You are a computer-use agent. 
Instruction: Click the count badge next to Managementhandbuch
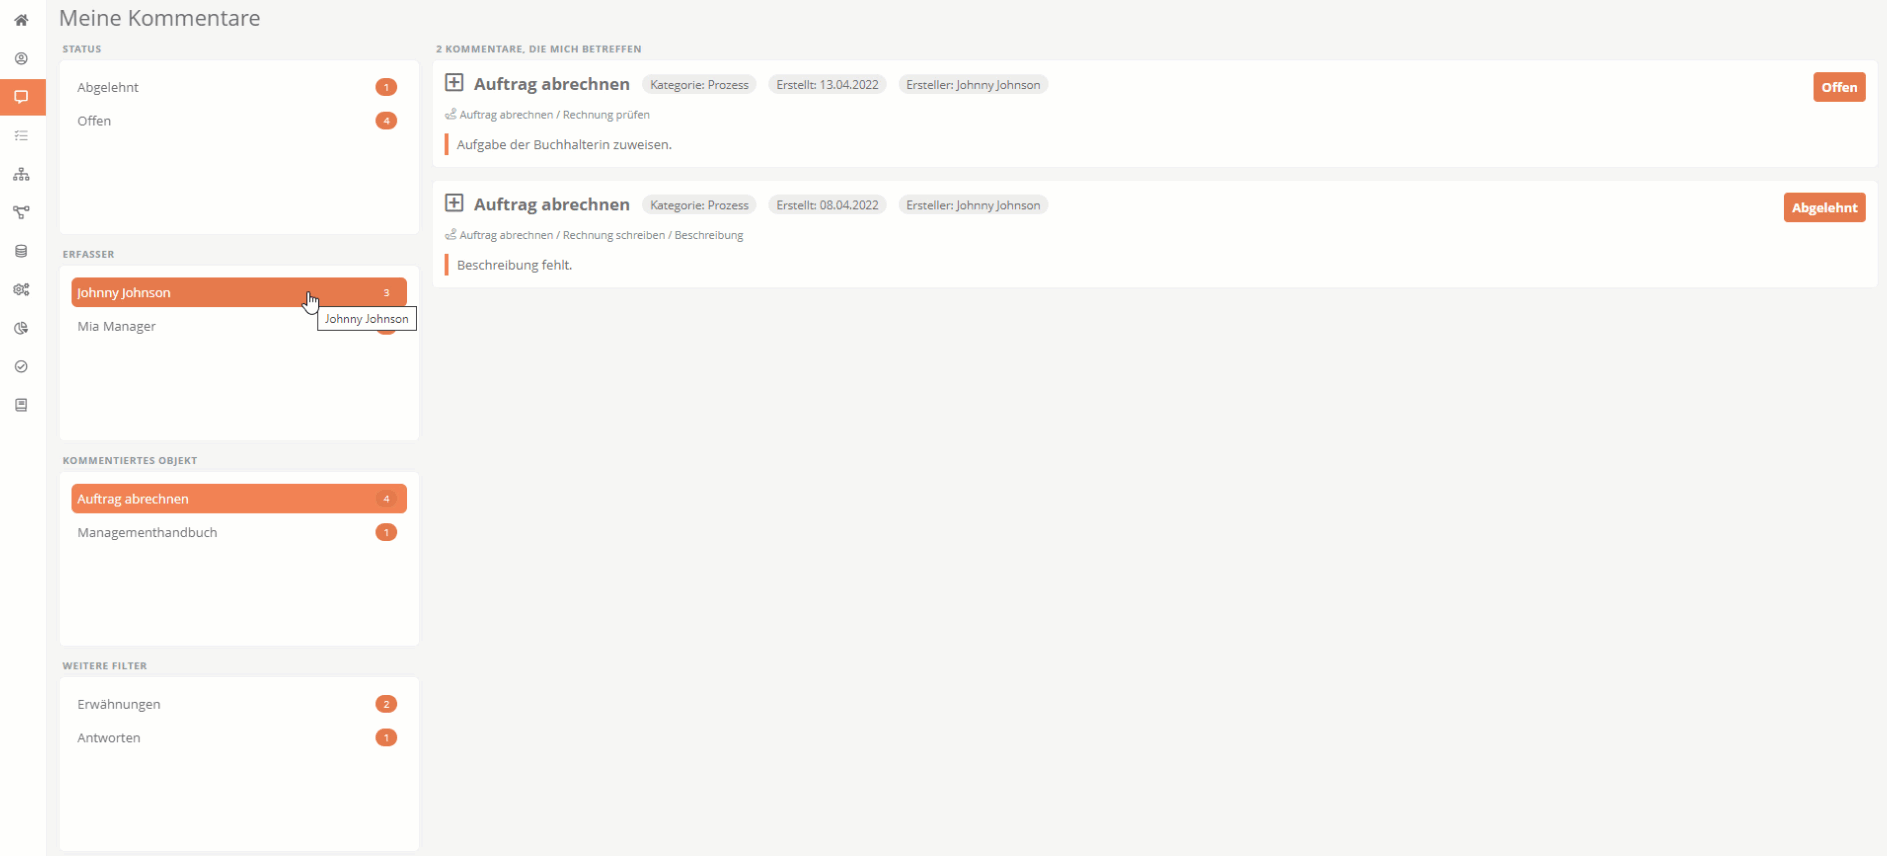386,532
